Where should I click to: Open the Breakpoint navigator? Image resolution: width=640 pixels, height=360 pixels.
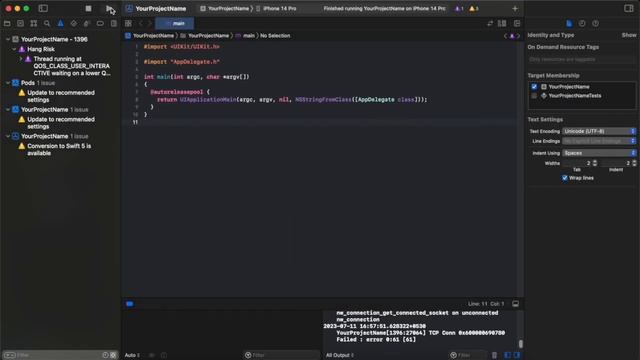coord(100,24)
